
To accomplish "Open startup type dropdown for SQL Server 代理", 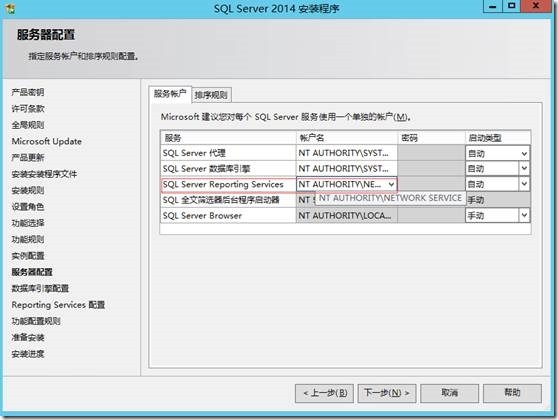I will click(524, 153).
